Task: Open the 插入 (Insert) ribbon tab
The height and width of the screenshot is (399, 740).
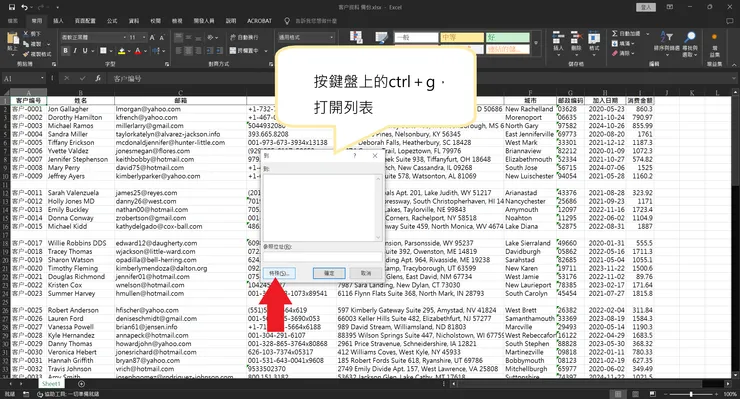Action: click(58, 21)
